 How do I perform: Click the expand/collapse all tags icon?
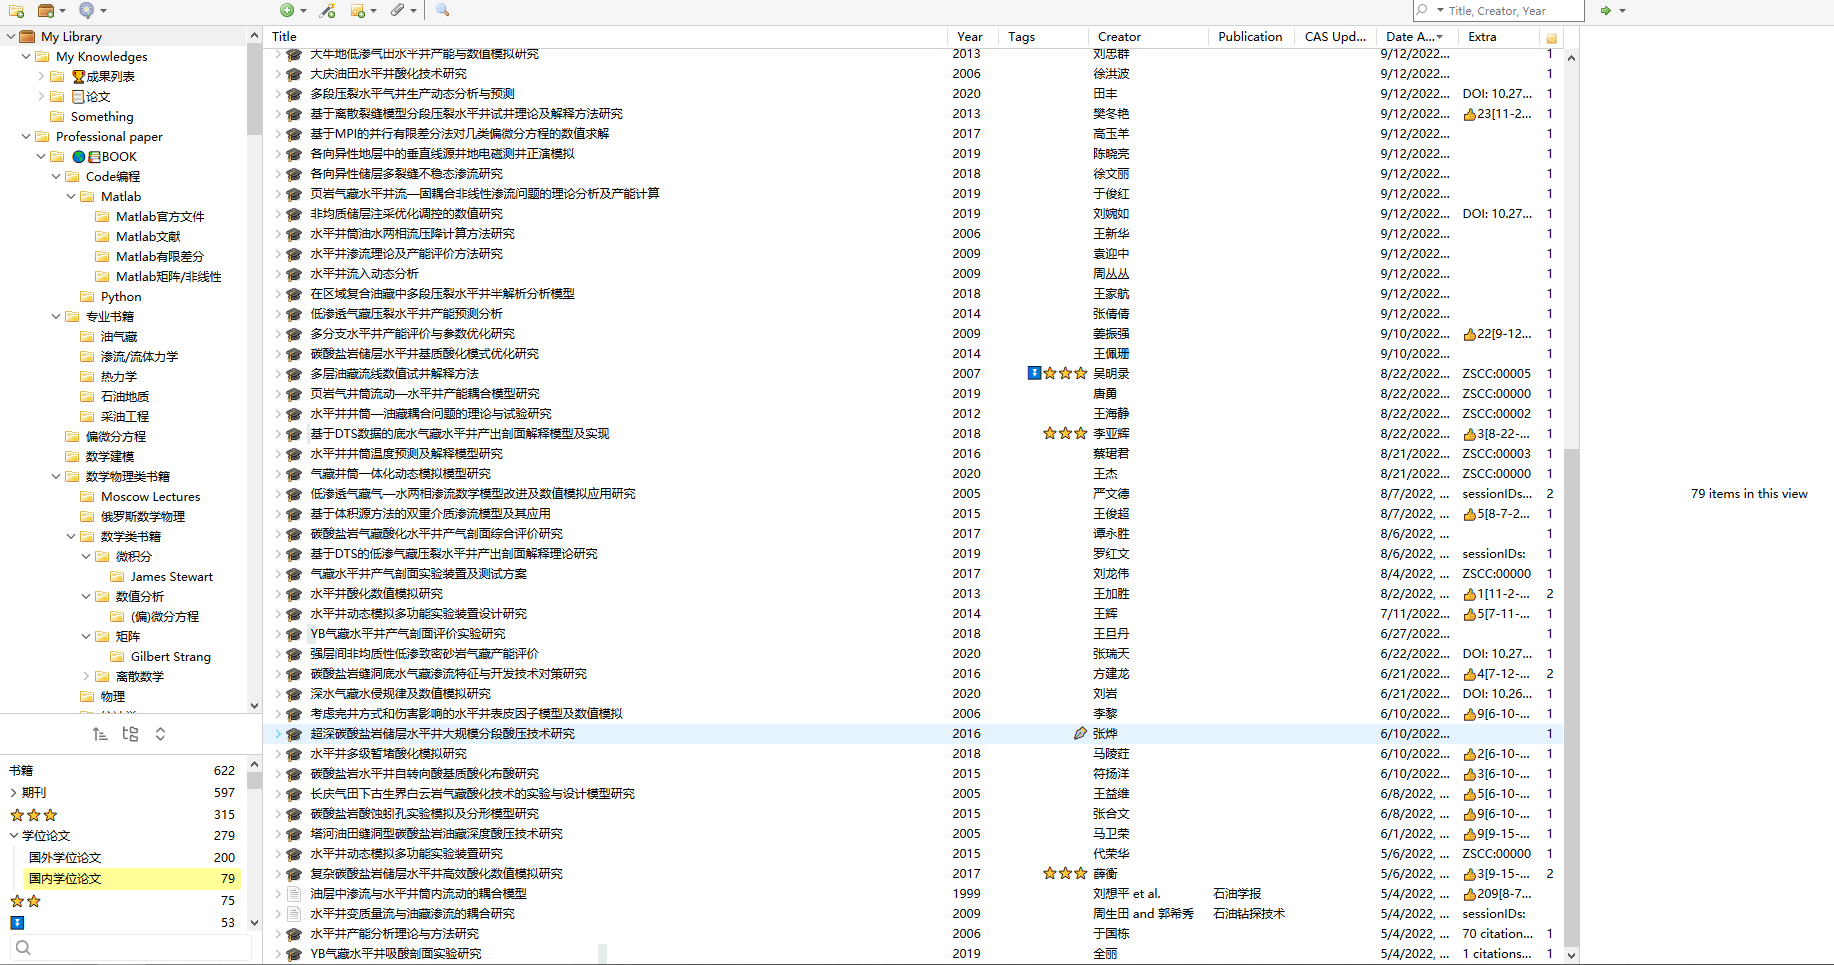point(160,734)
